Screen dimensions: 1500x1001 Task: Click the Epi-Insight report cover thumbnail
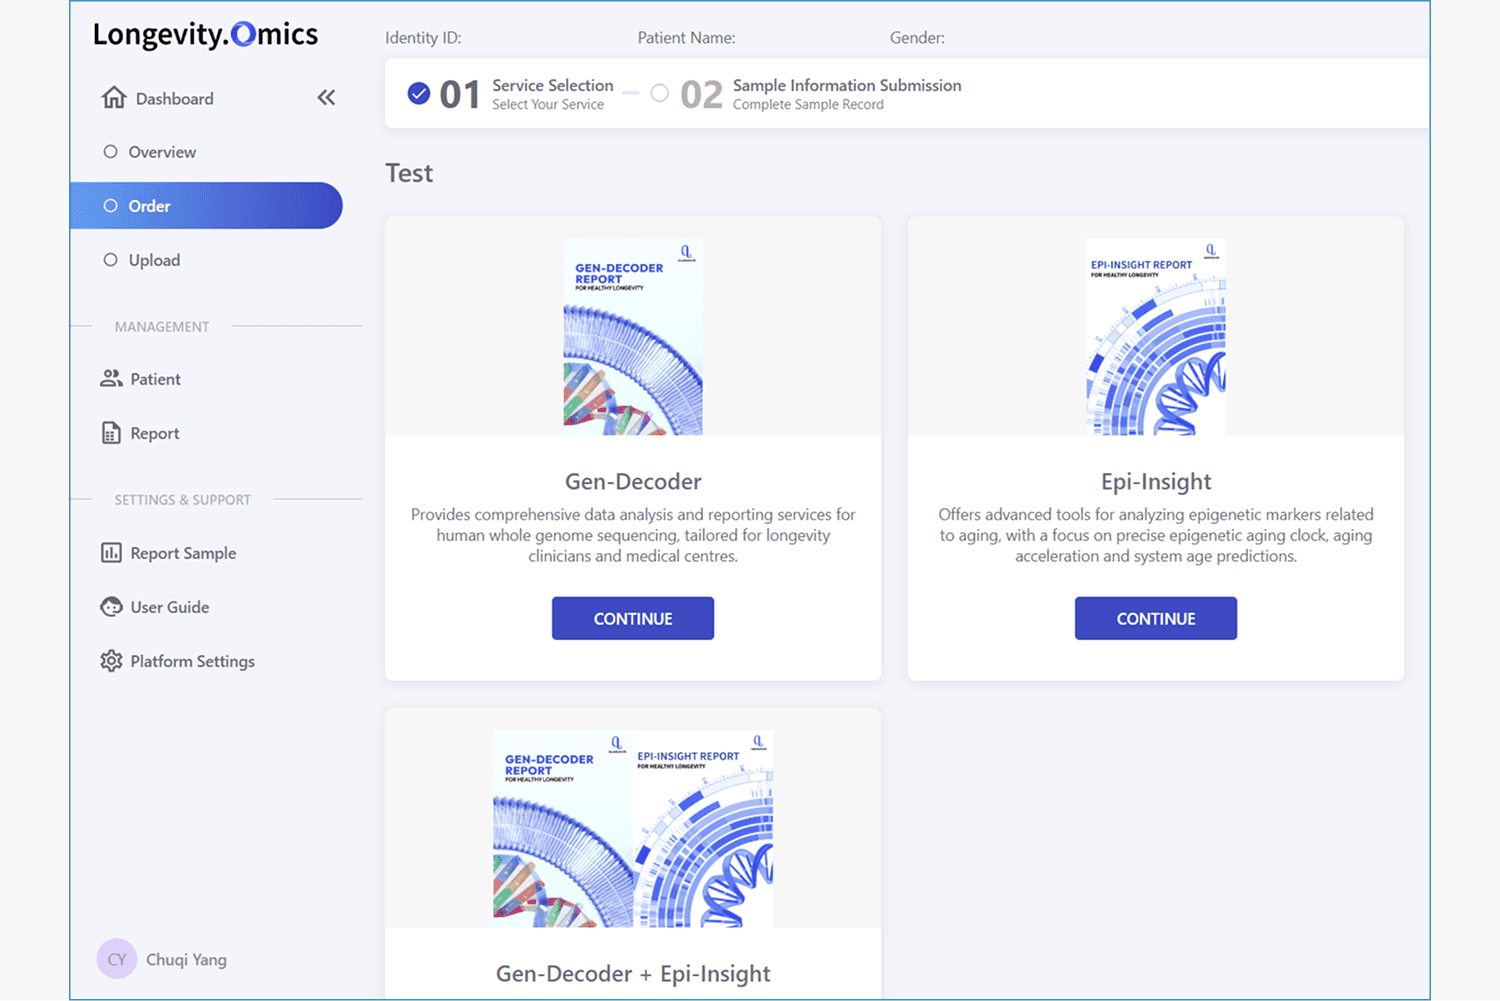1156,337
